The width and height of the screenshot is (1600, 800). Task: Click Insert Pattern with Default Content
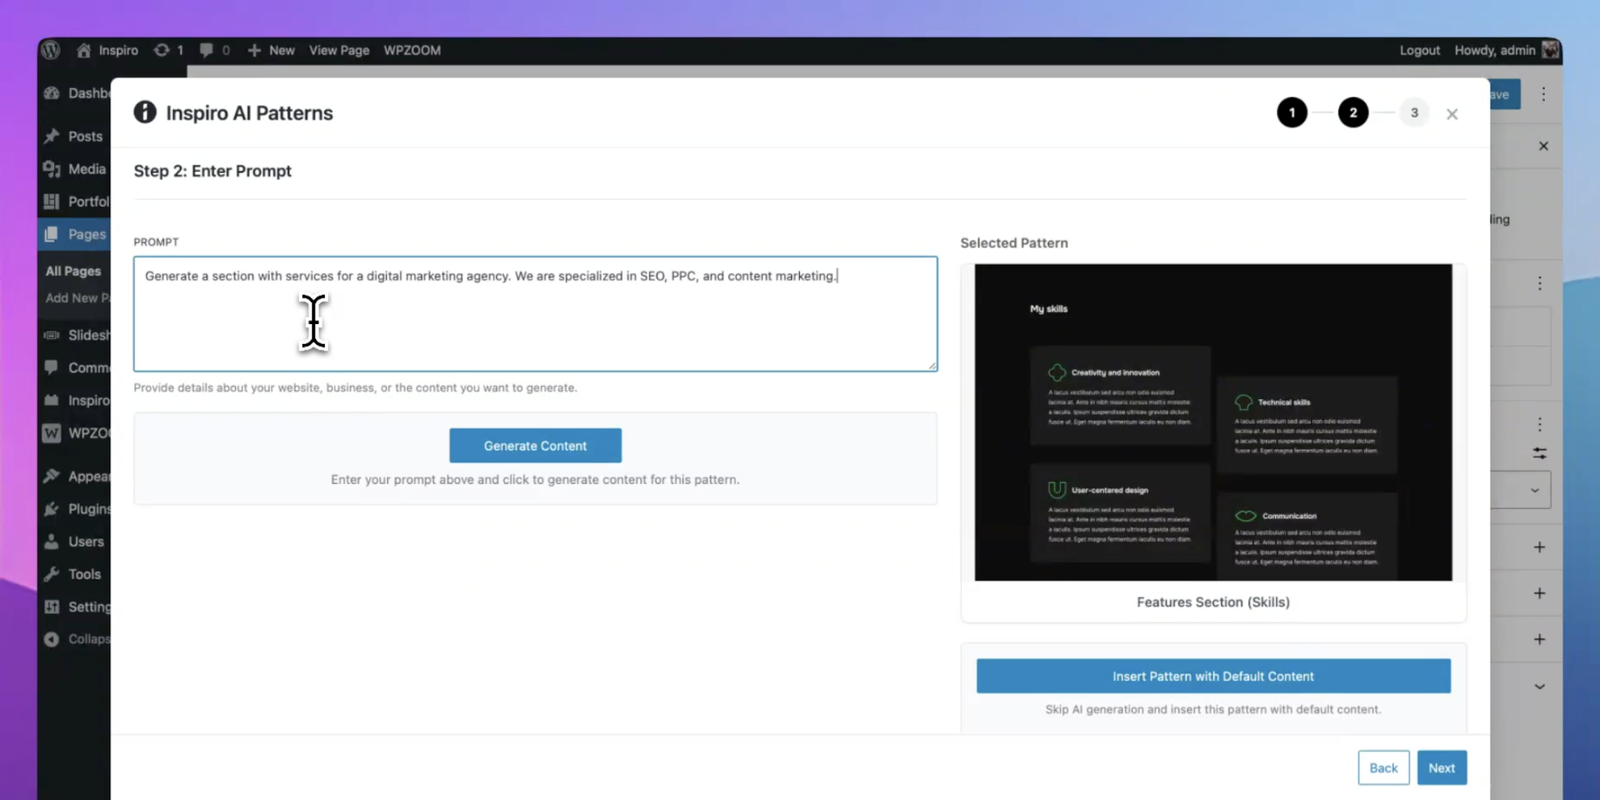[x=1213, y=676]
